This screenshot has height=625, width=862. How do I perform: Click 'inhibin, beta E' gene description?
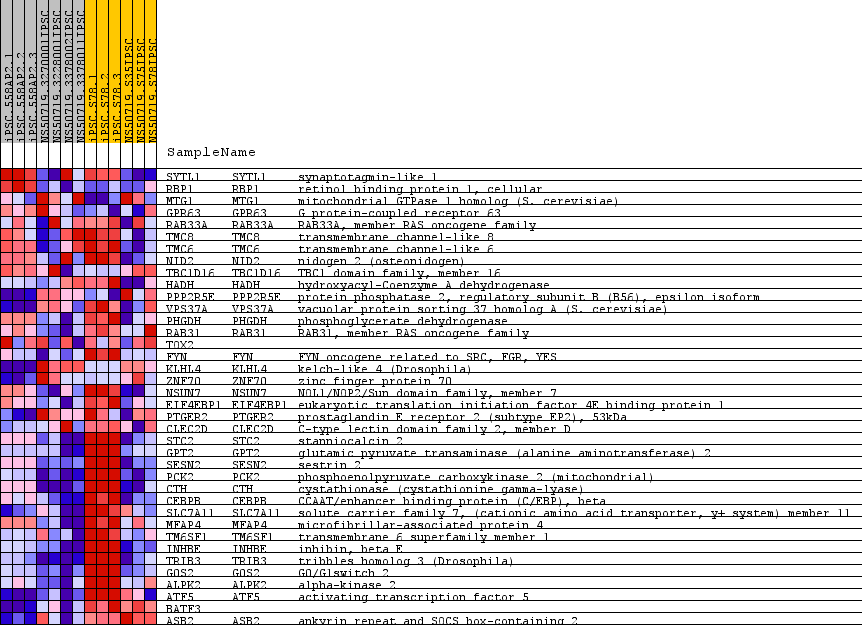[350, 549]
